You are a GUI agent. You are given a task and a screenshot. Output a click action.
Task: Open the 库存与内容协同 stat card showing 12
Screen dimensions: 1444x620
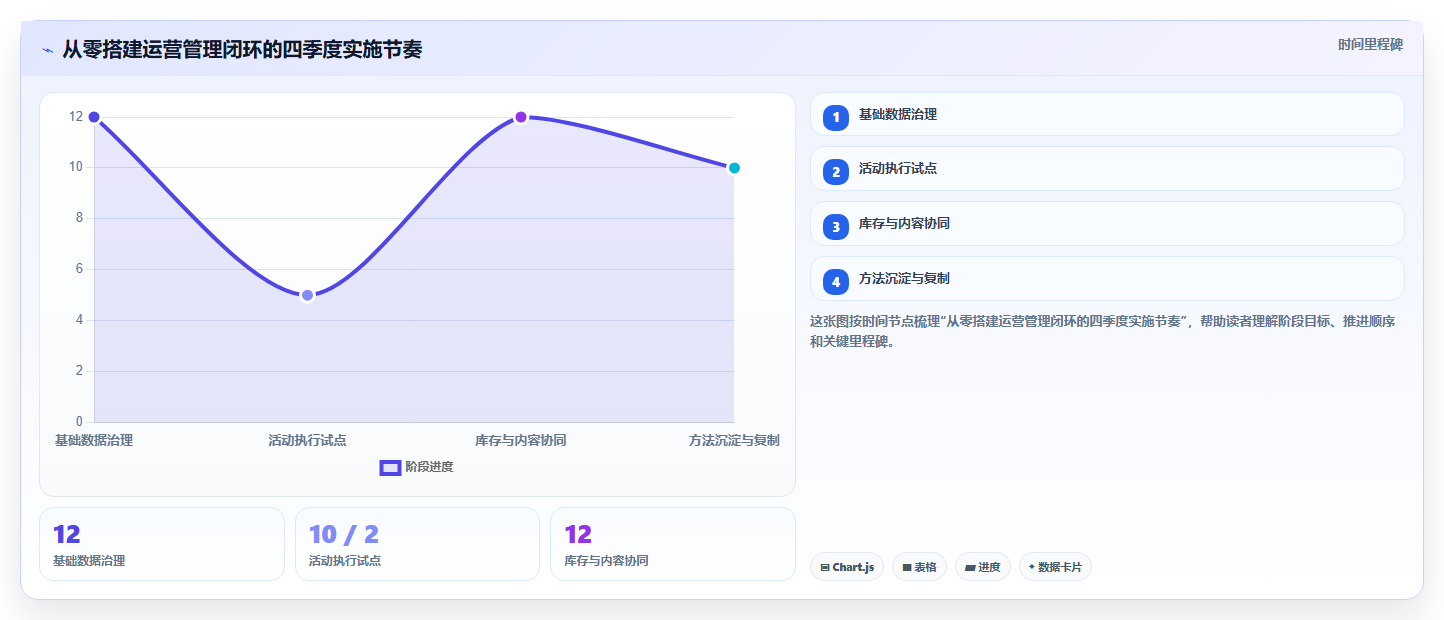[673, 544]
